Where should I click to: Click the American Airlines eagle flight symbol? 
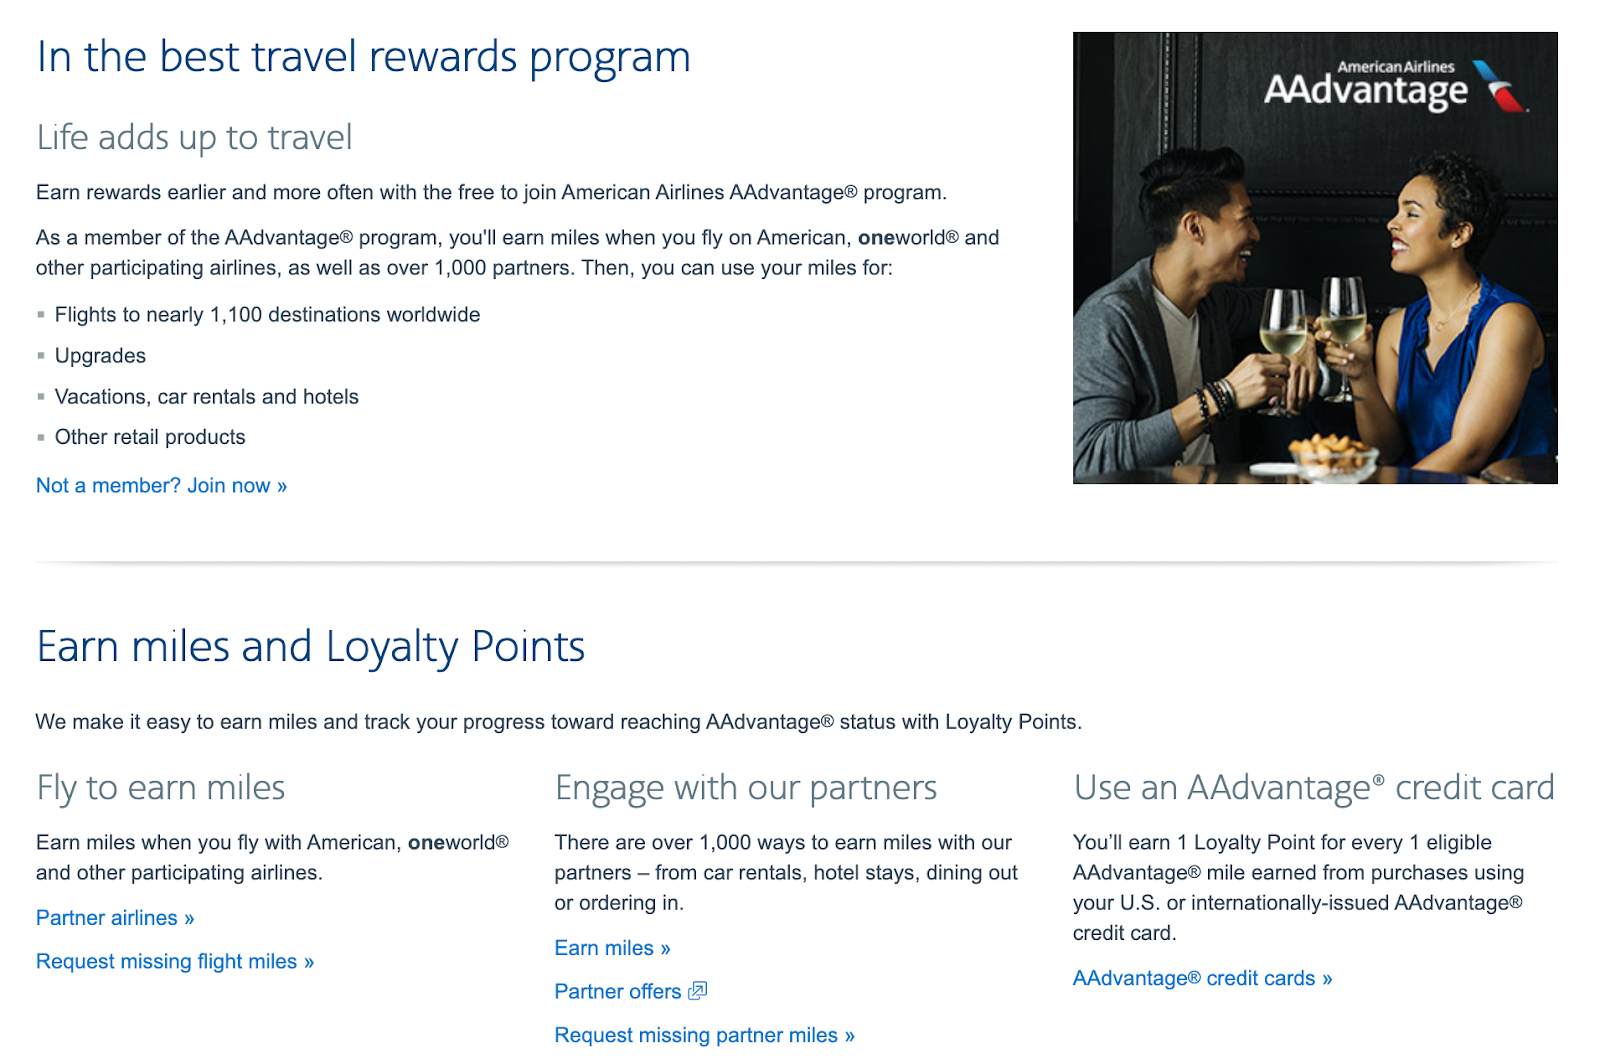pyautogui.click(x=1493, y=87)
